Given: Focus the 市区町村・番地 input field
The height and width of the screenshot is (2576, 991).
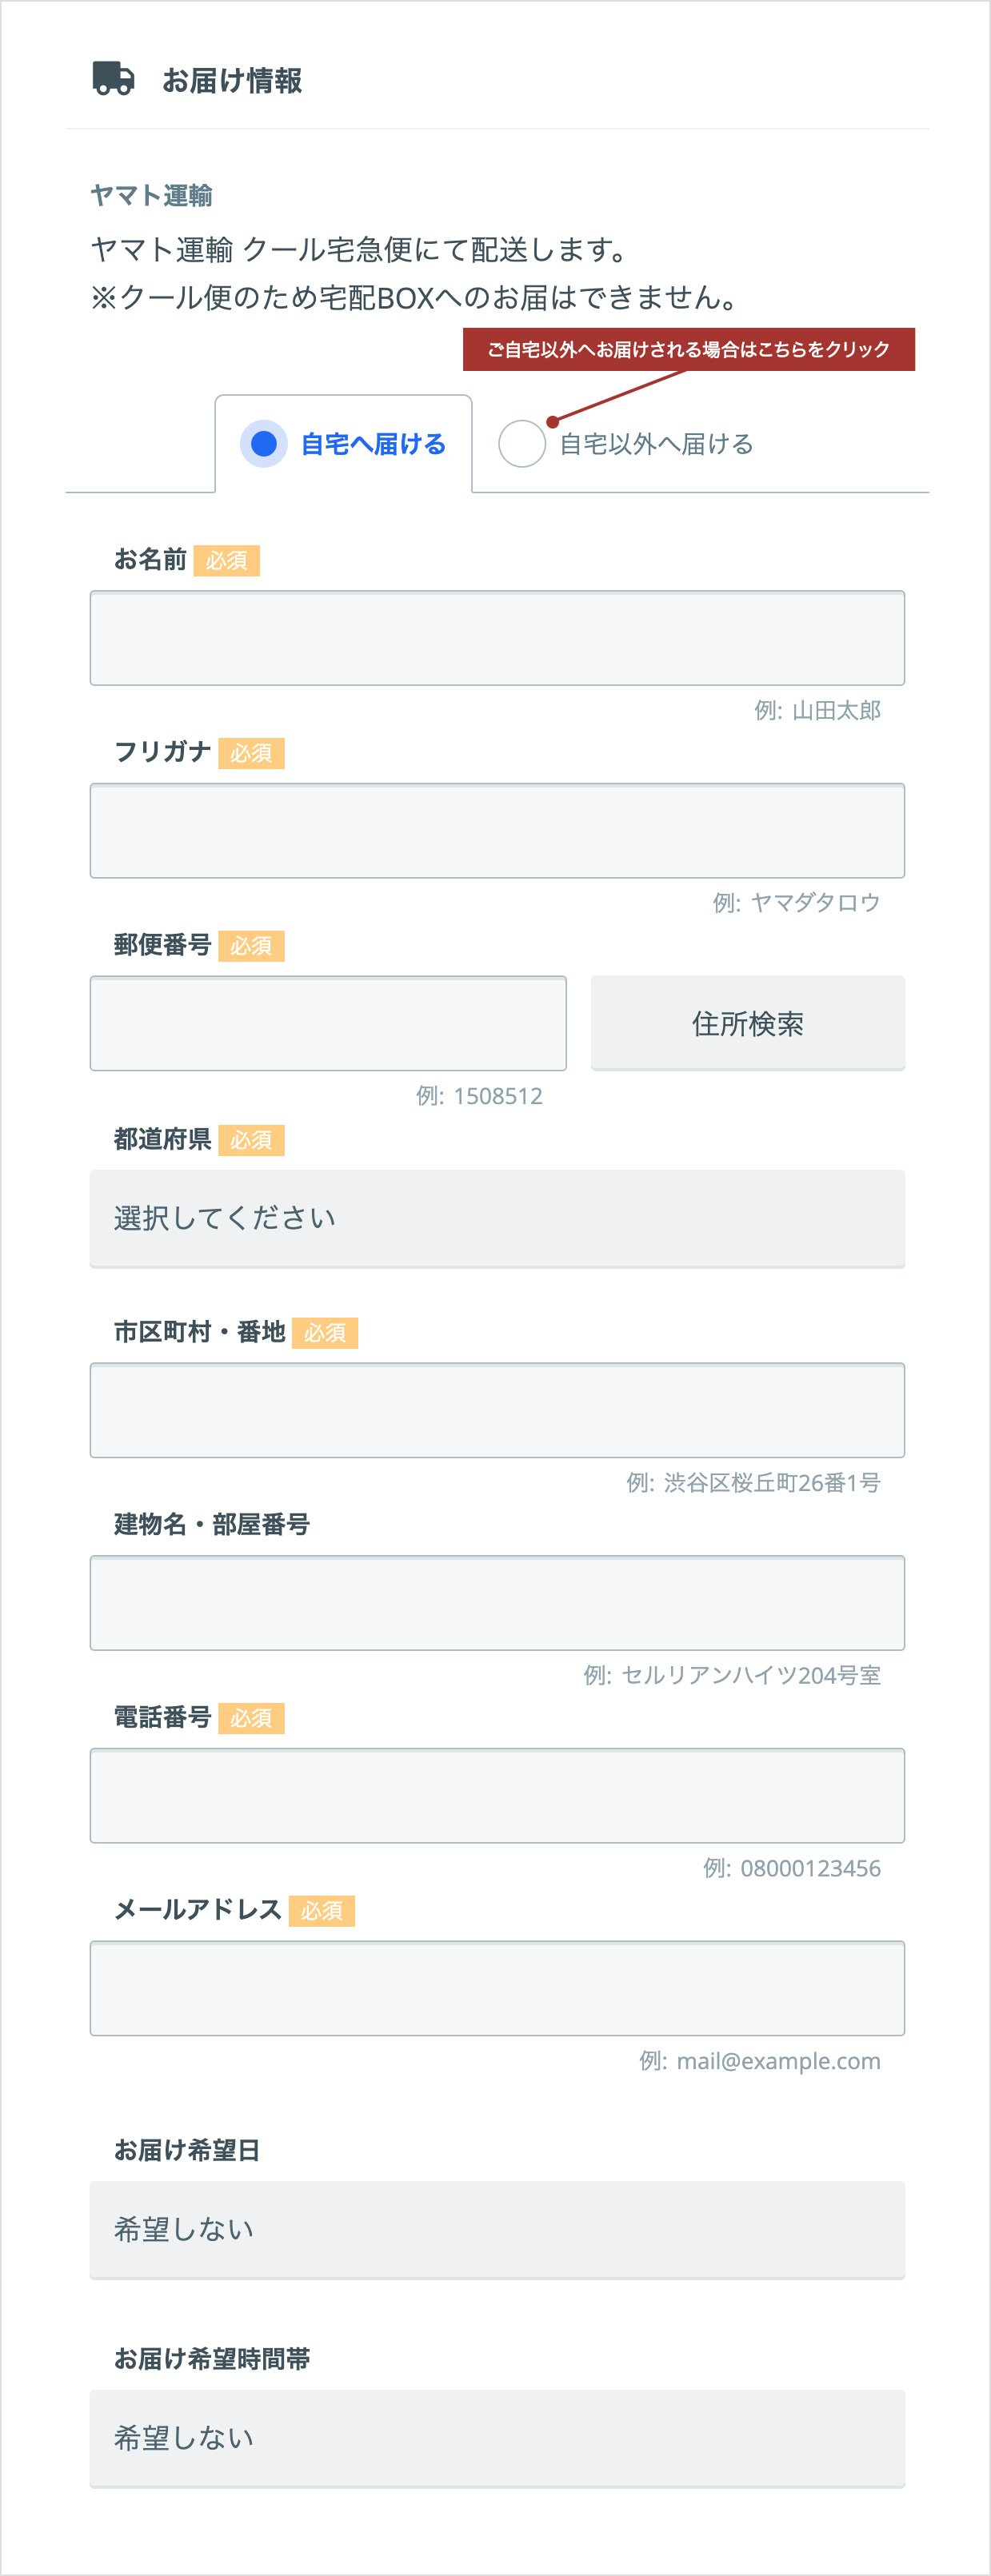Looking at the screenshot, I should point(497,1410).
